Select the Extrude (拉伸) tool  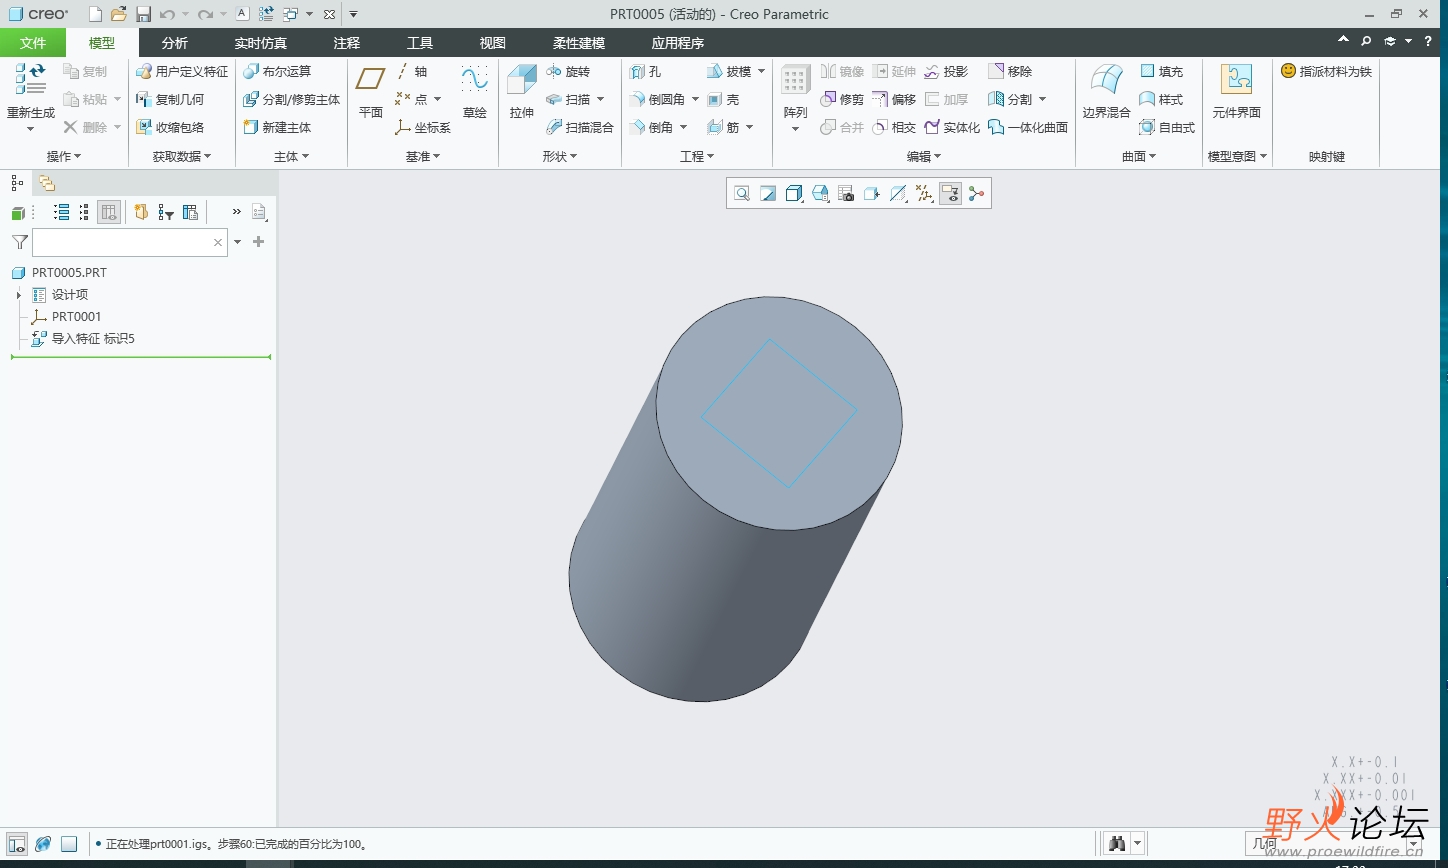[x=522, y=90]
